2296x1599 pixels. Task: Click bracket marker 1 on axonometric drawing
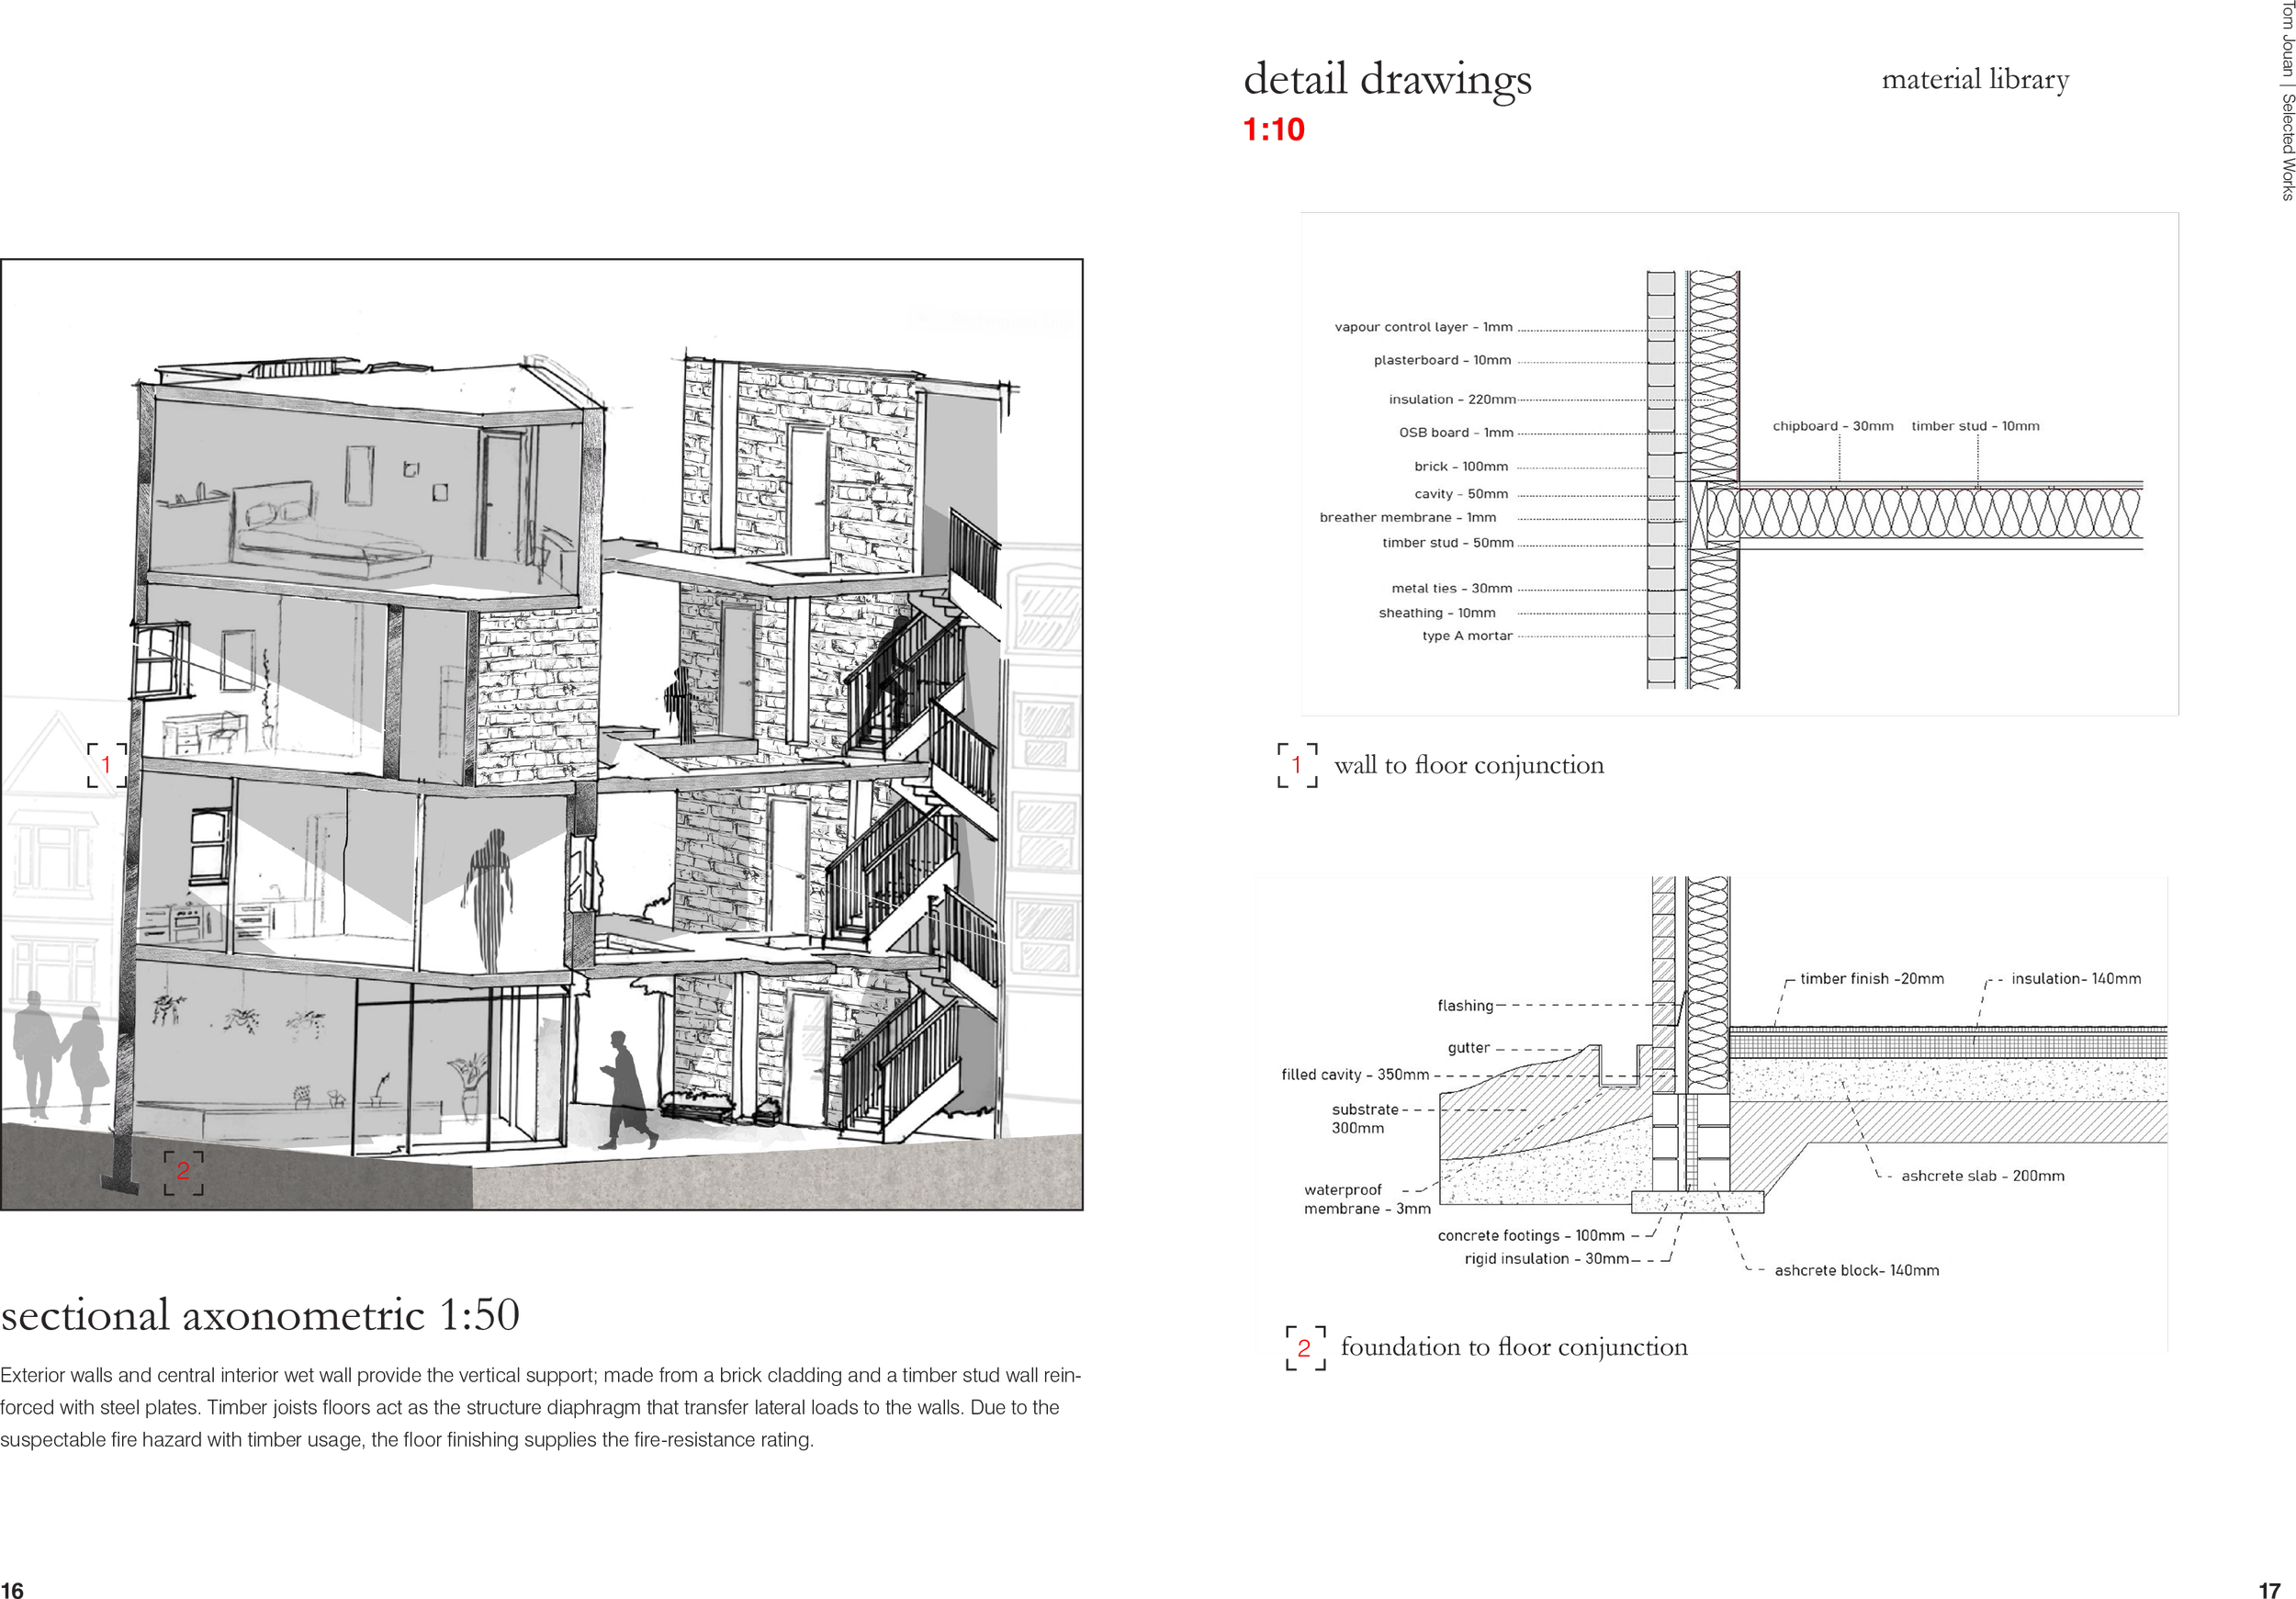click(x=106, y=765)
